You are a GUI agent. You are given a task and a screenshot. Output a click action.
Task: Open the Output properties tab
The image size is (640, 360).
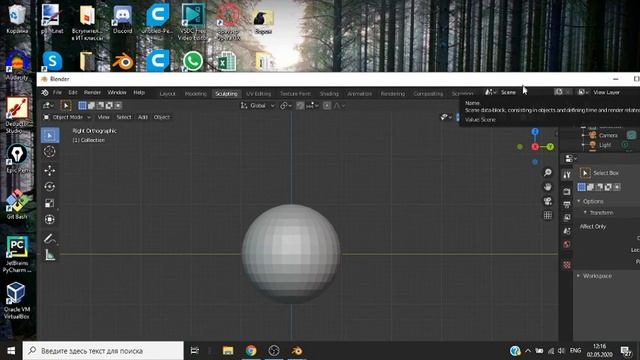click(567, 204)
